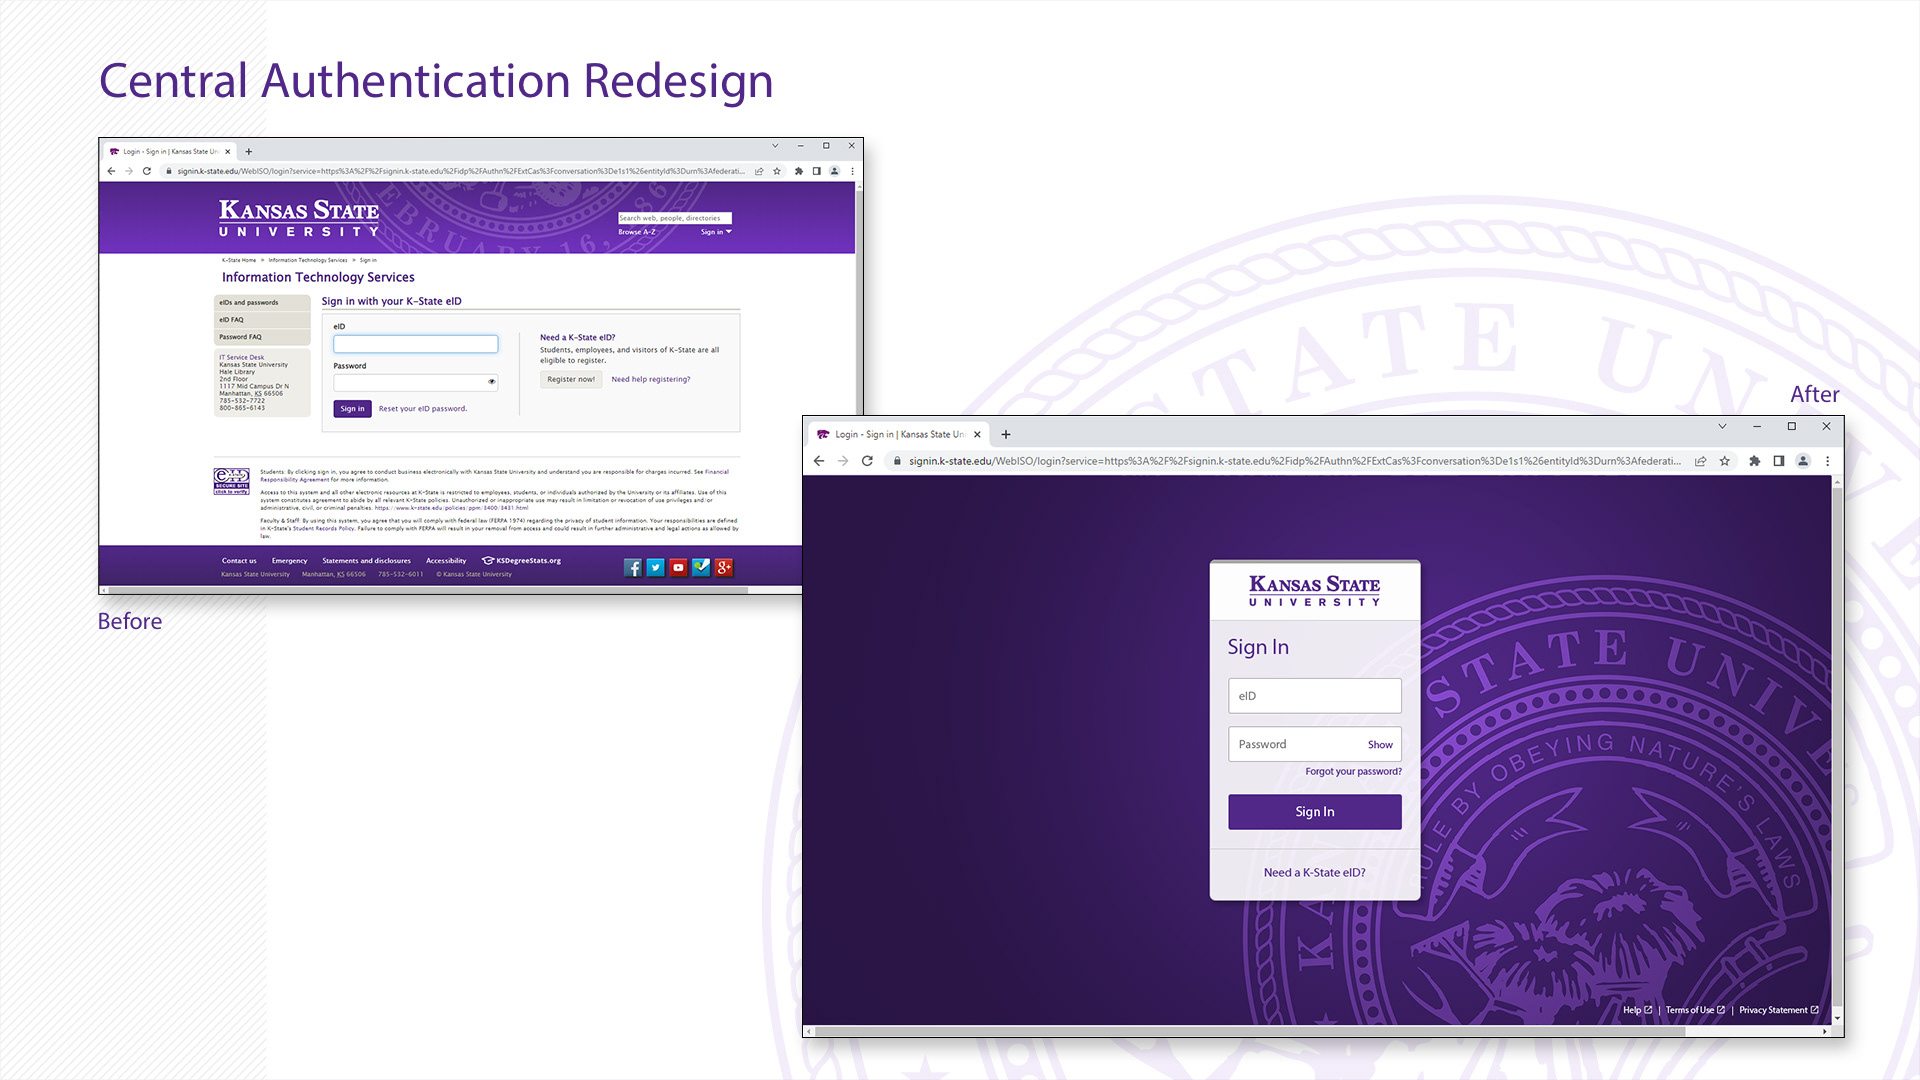1920x1080 pixels.
Task: Open the Twitter icon in the Before footer
Action: pyautogui.click(x=655, y=567)
